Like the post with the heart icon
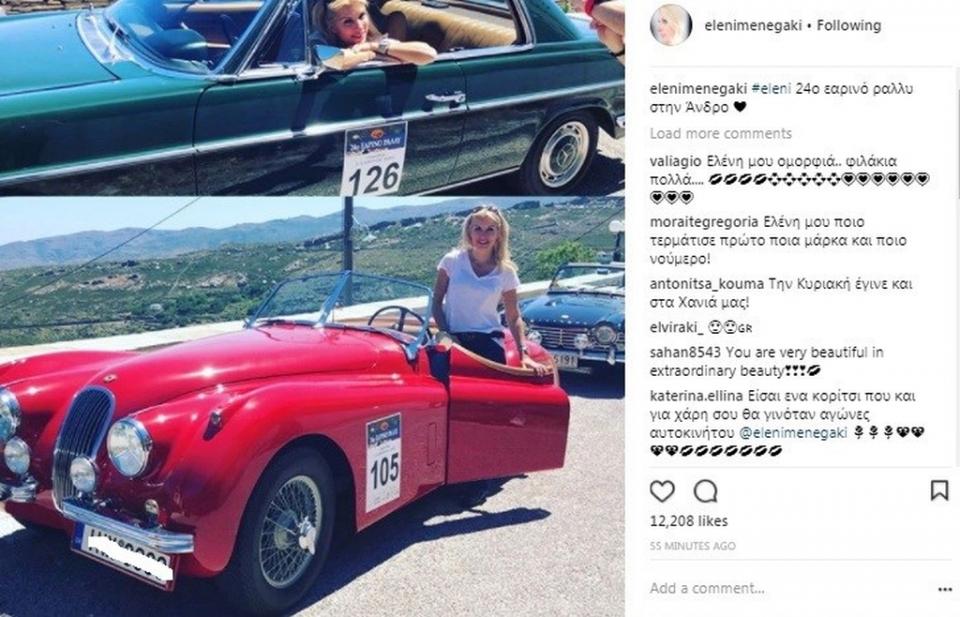960x617 pixels. (662, 491)
